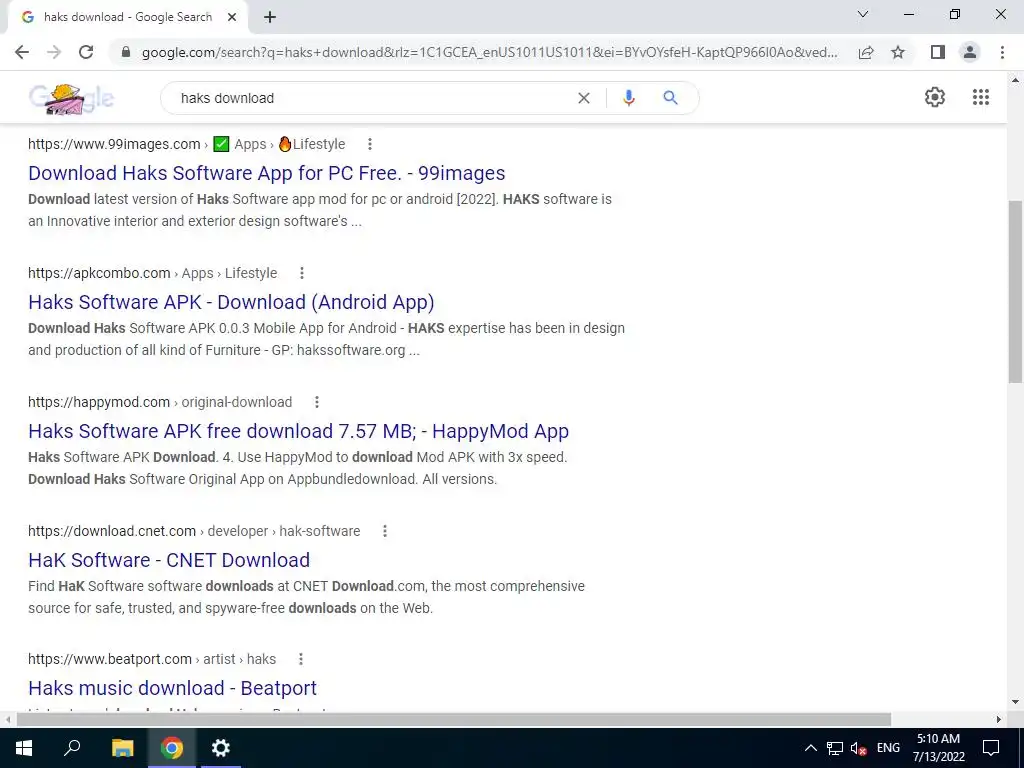Switch to Chrome on the taskbar
The width and height of the screenshot is (1024, 768).
pyautogui.click(x=172, y=748)
